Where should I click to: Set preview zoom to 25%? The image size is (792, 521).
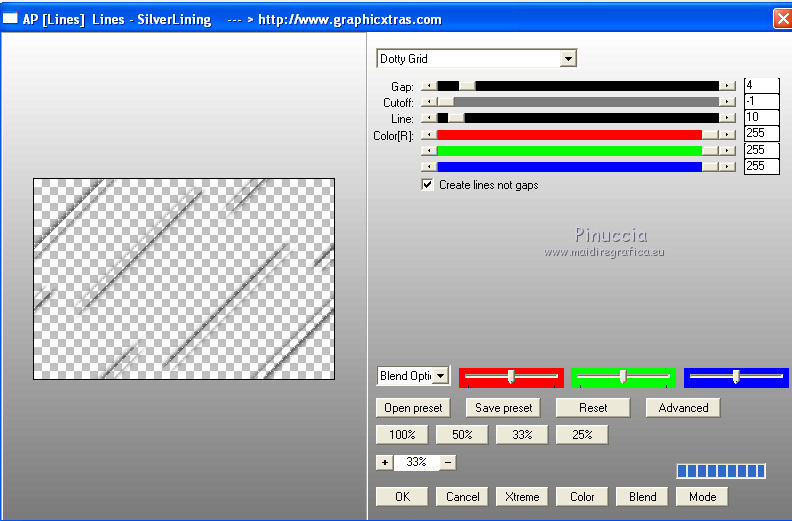pyautogui.click(x=582, y=435)
